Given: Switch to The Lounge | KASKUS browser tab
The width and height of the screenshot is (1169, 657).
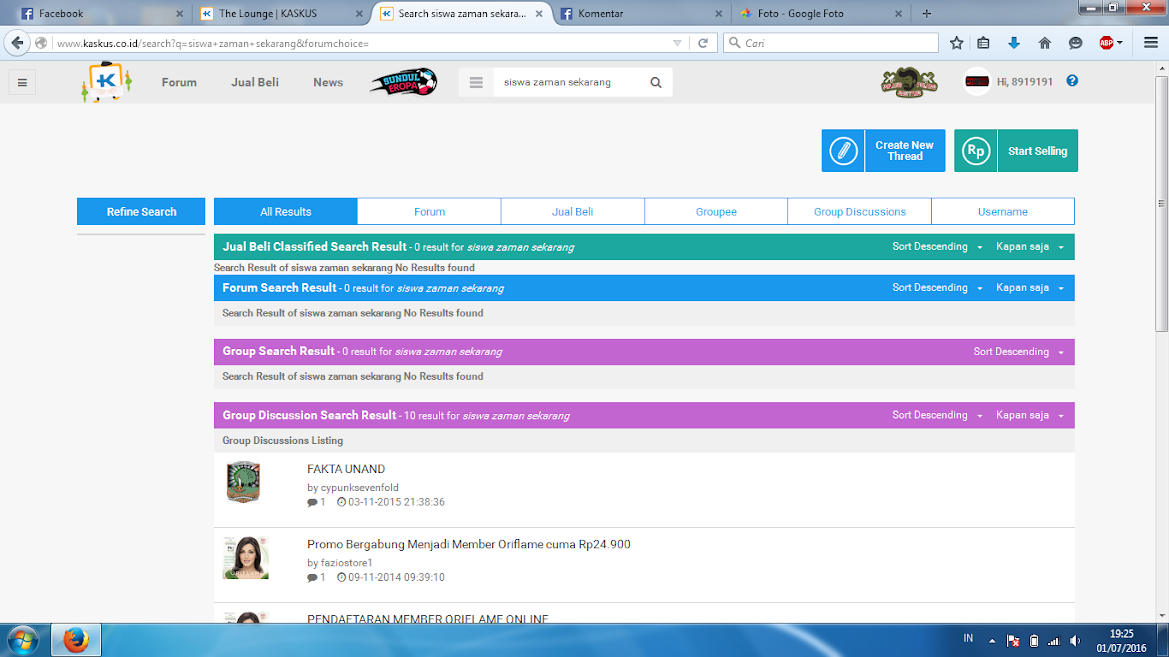Looking at the screenshot, I should 282,13.
